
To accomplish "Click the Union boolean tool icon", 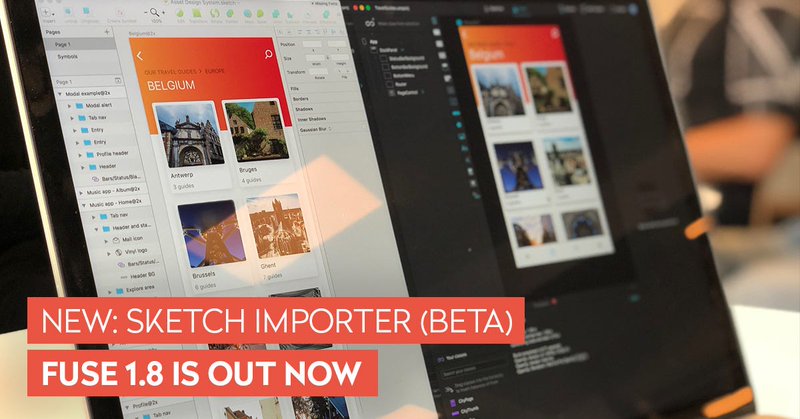I will click(x=277, y=14).
